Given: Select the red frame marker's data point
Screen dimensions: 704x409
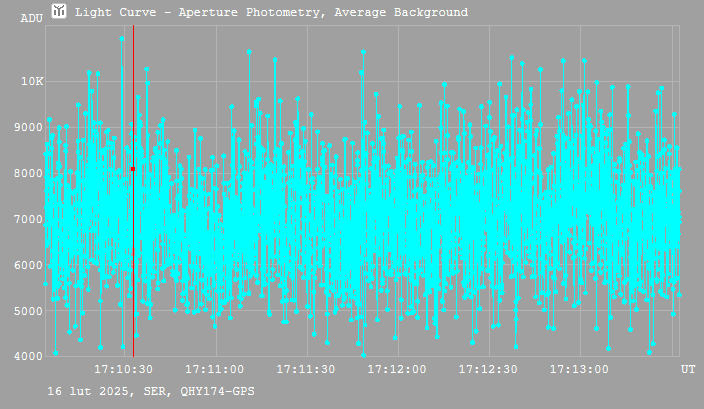Looking at the screenshot, I should [133, 169].
